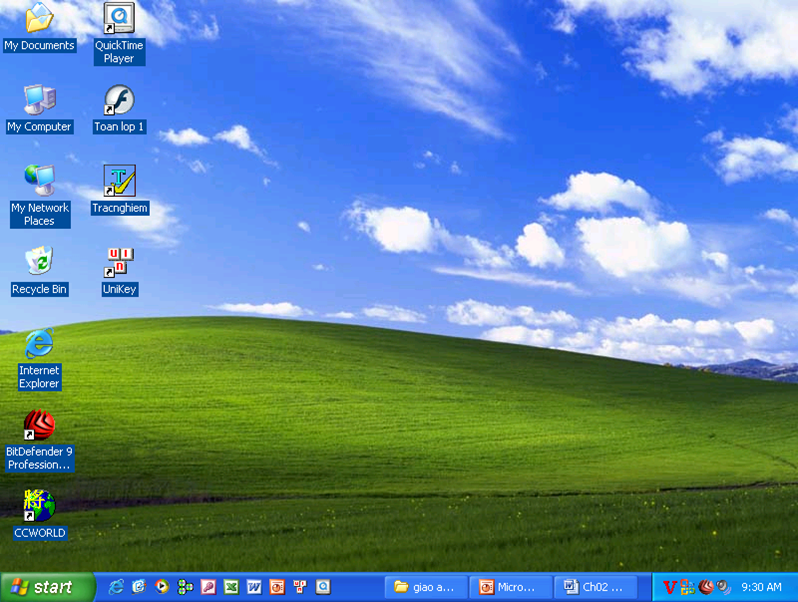Select the Internet Explorer desktop icon
Viewport: 798px width, 602px height.
pyautogui.click(x=40, y=359)
